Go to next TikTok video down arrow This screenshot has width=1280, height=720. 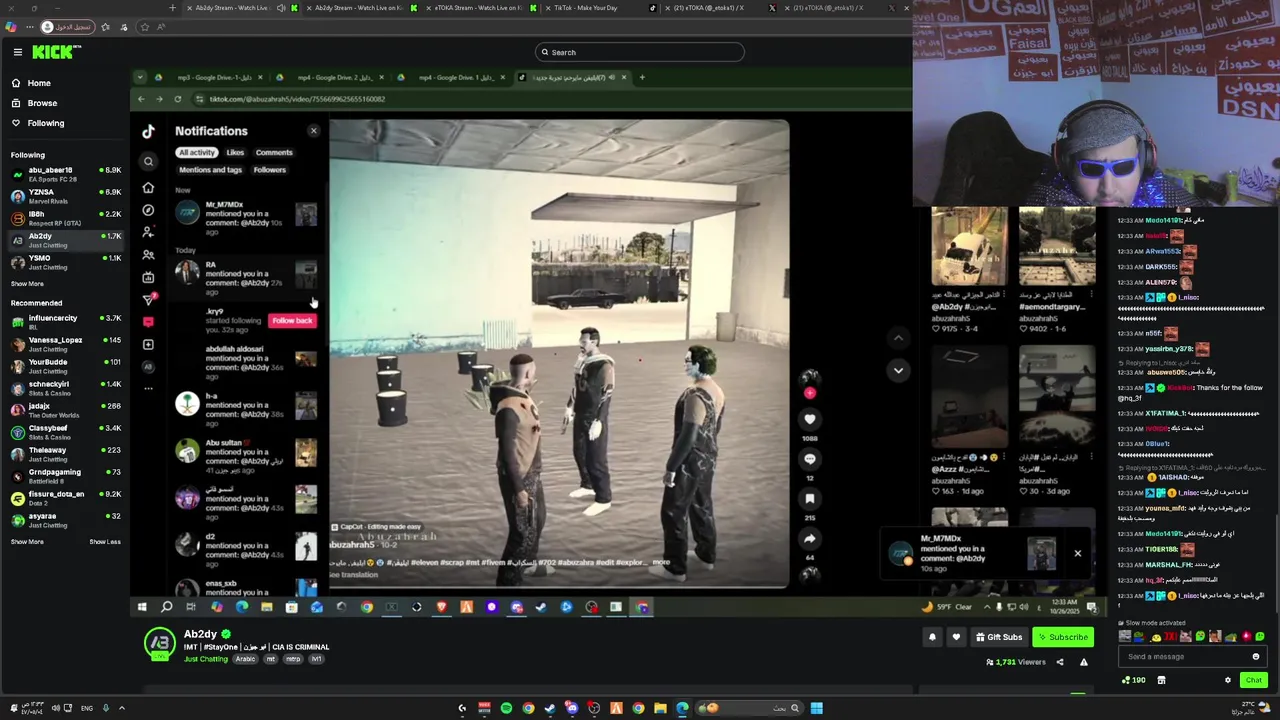(x=898, y=370)
